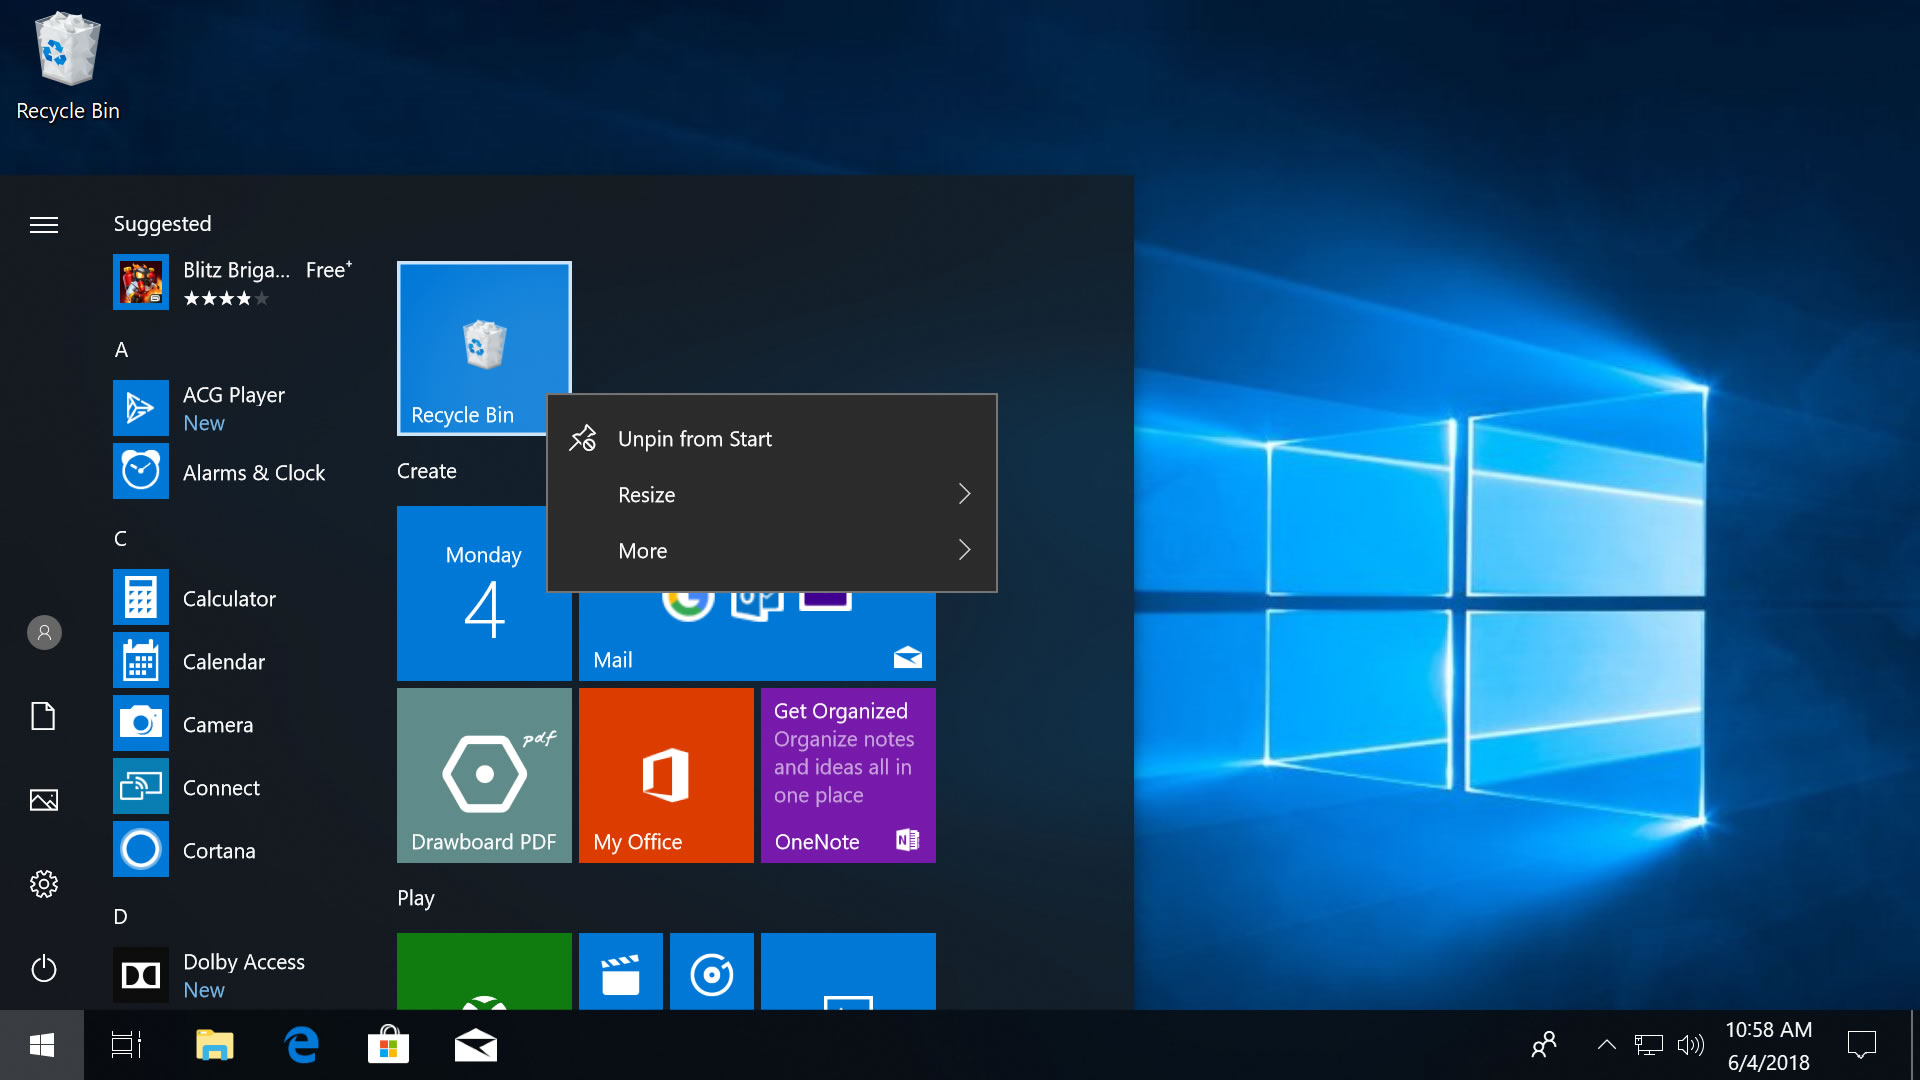
Task: Open Cortana from the app list
Action: tap(220, 850)
